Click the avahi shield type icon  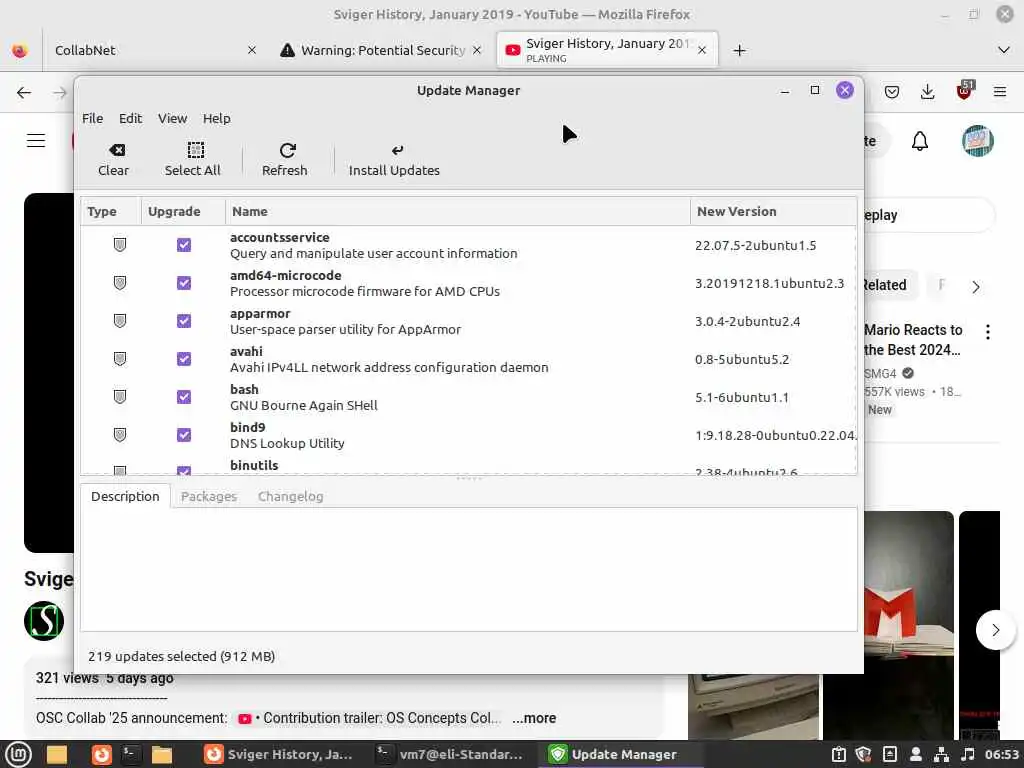(x=120, y=359)
